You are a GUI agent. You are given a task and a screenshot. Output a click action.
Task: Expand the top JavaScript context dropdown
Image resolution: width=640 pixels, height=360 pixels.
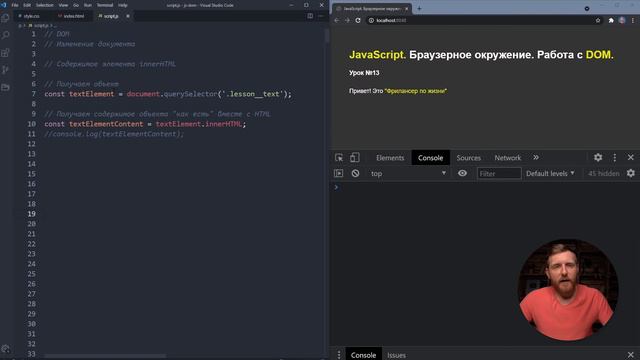408,173
